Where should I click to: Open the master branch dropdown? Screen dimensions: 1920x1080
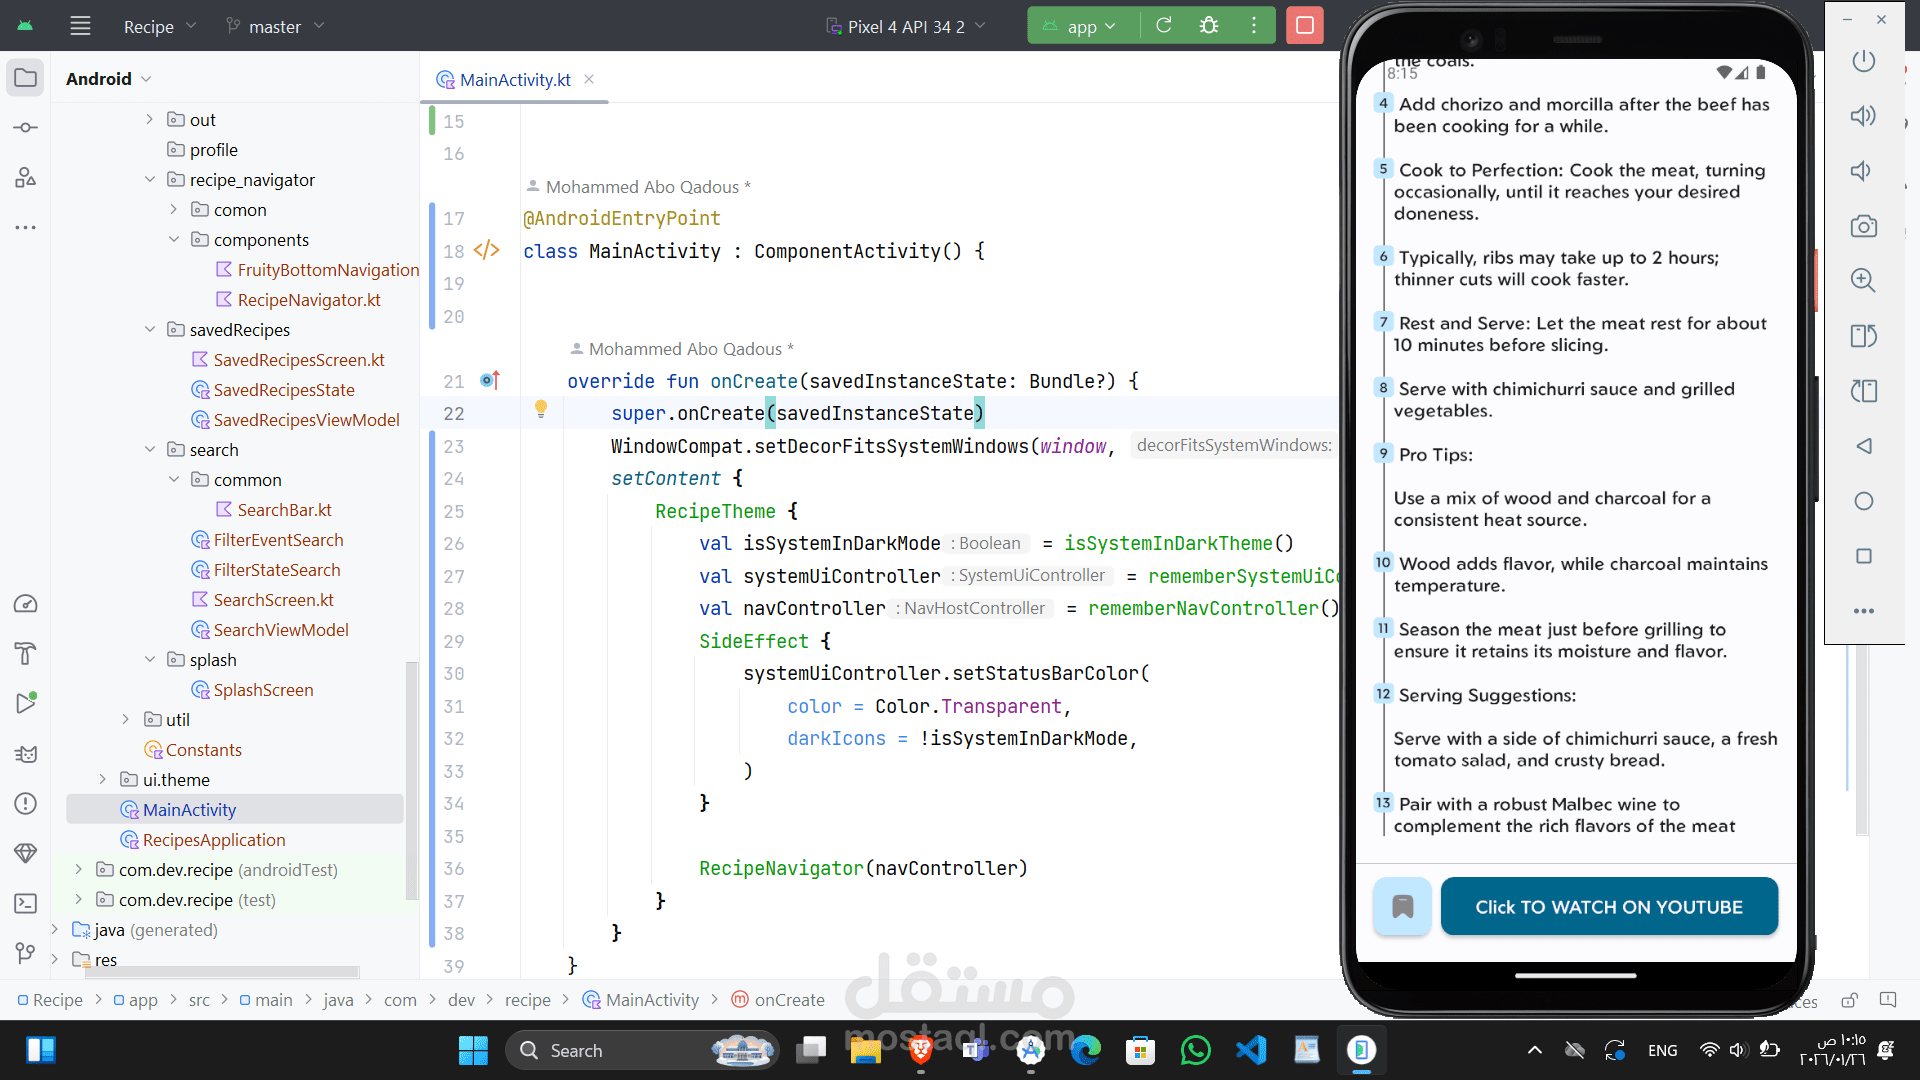tap(275, 27)
